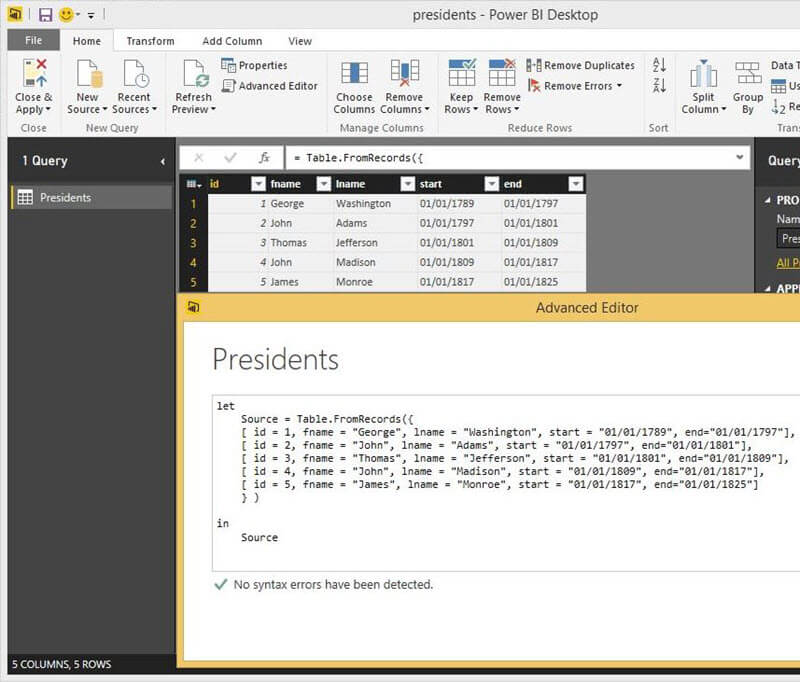Collapse the Properties section triangle
This screenshot has width=800, height=682.
768,200
